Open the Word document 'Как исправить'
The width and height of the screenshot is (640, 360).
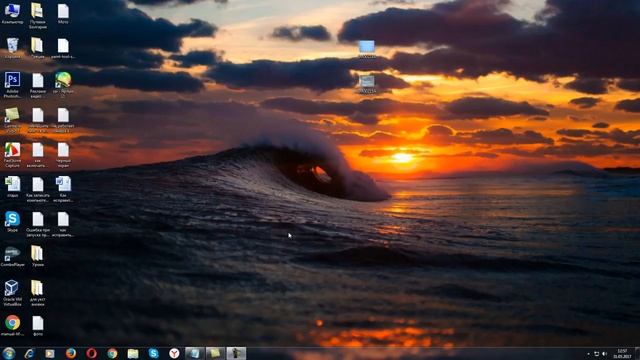[63, 189]
